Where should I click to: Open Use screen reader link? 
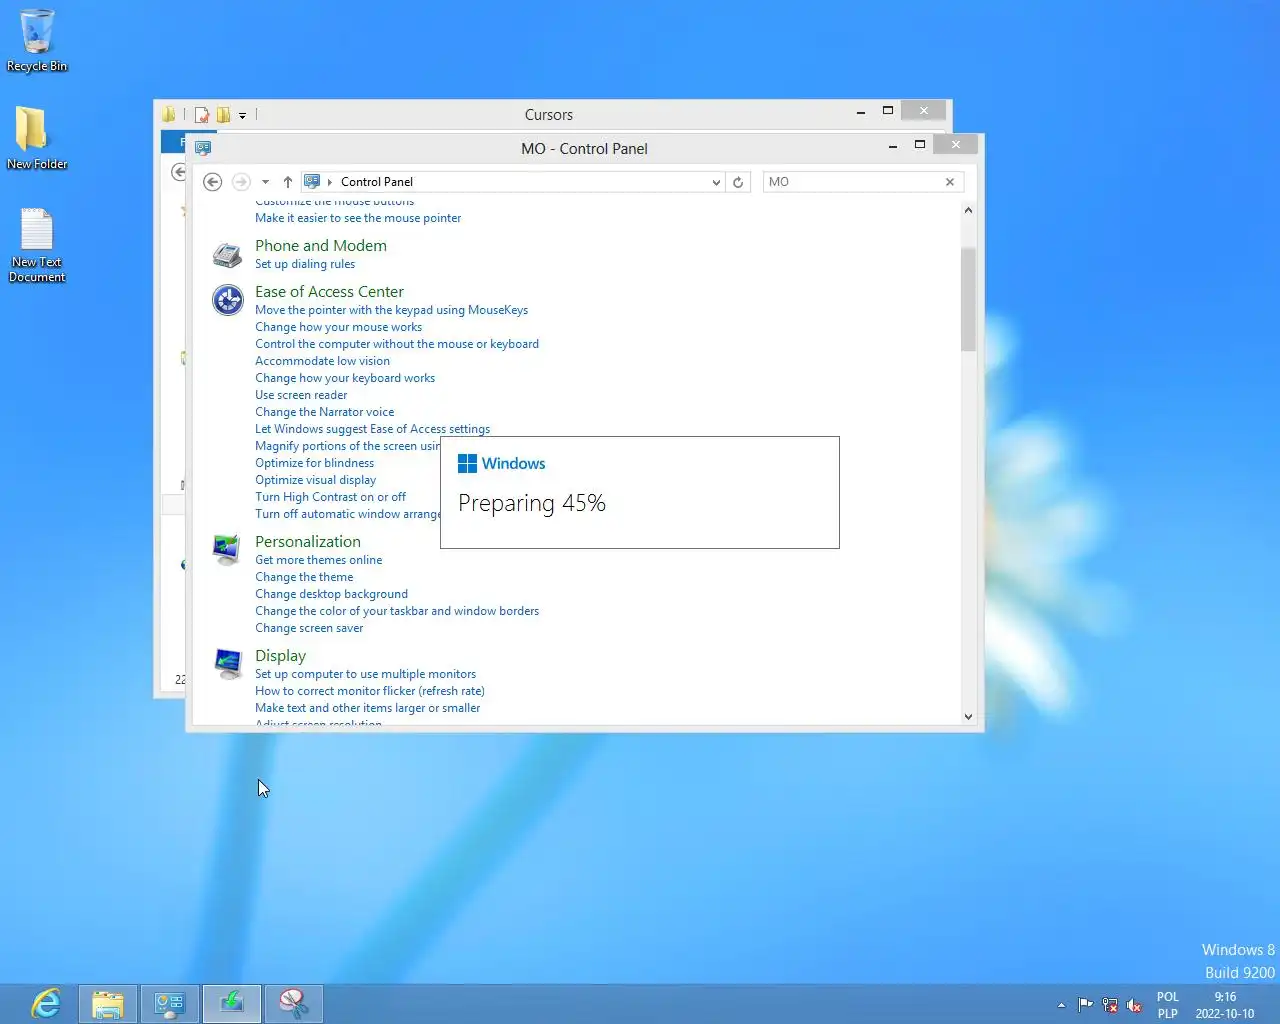[x=301, y=395]
